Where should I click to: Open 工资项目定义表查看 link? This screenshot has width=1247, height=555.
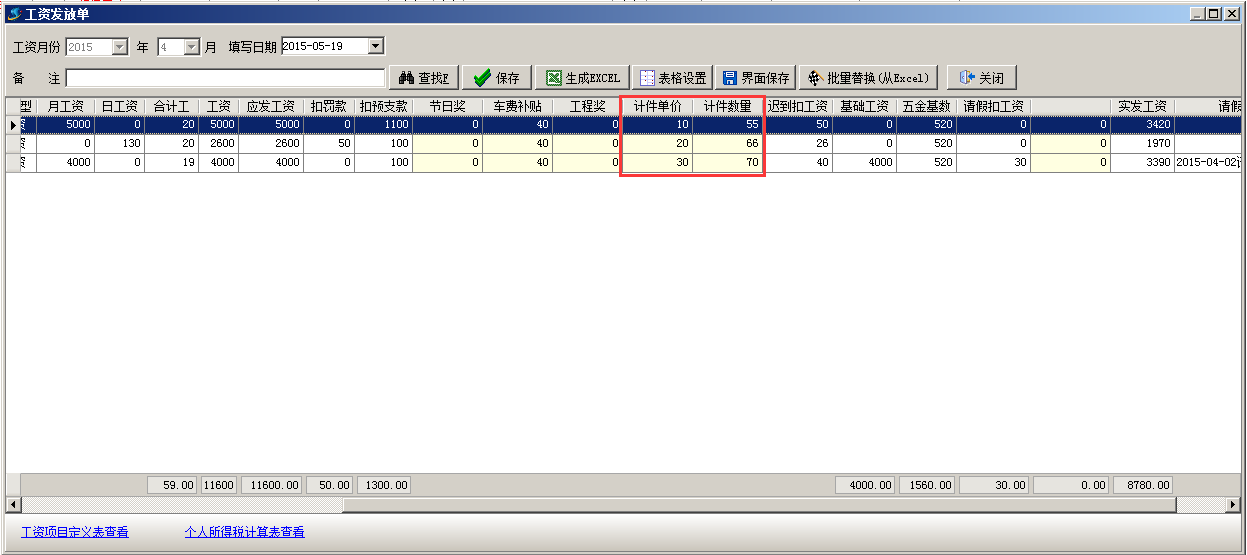[75, 532]
